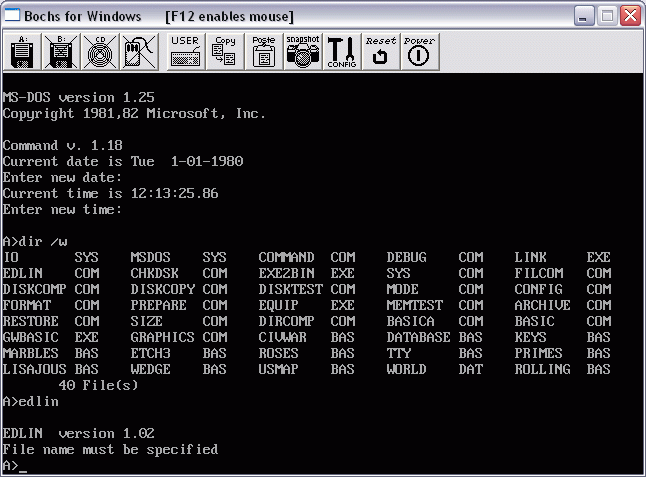Click the 'EDLIN version 1.02' text
Viewport: 646px width, 477px height.
(x=79, y=433)
